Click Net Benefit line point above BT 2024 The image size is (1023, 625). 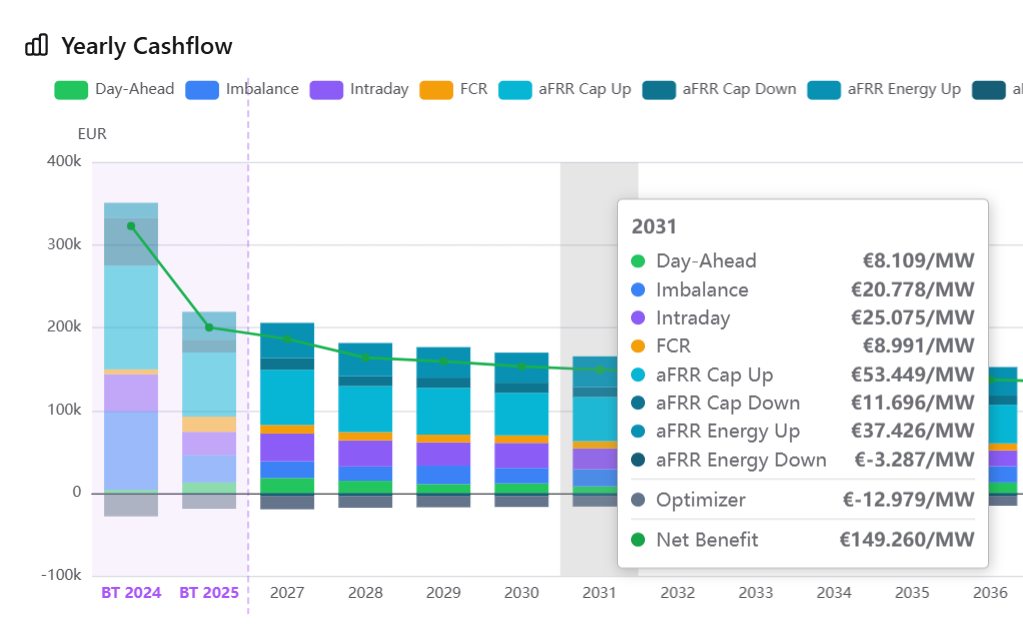pyautogui.click(x=131, y=226)
